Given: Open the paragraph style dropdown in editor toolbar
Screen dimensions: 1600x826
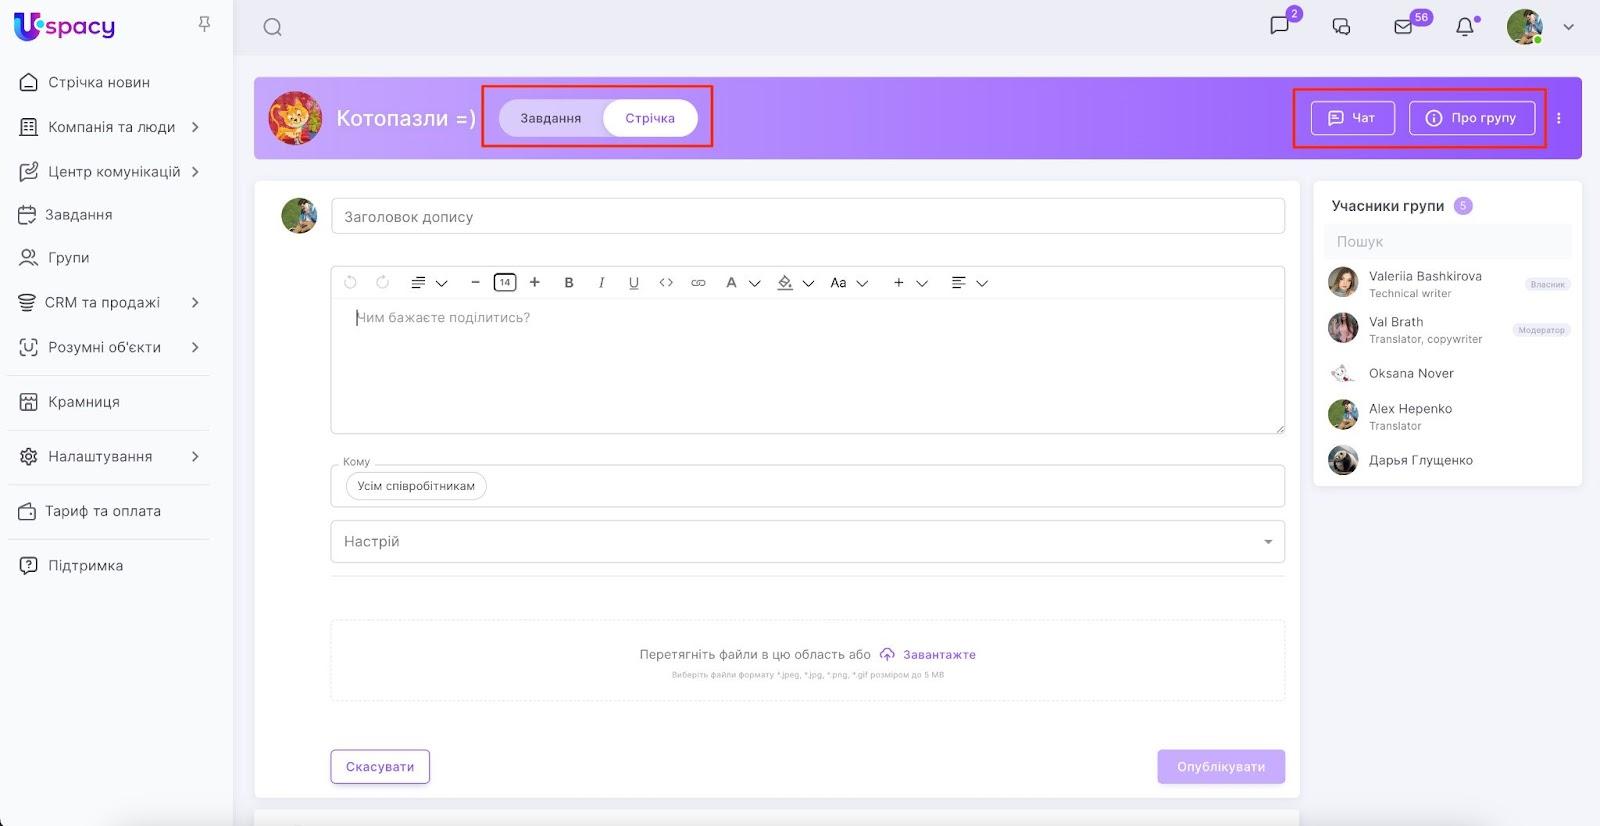Looking at the screenshot, I should tap(429, 283).
